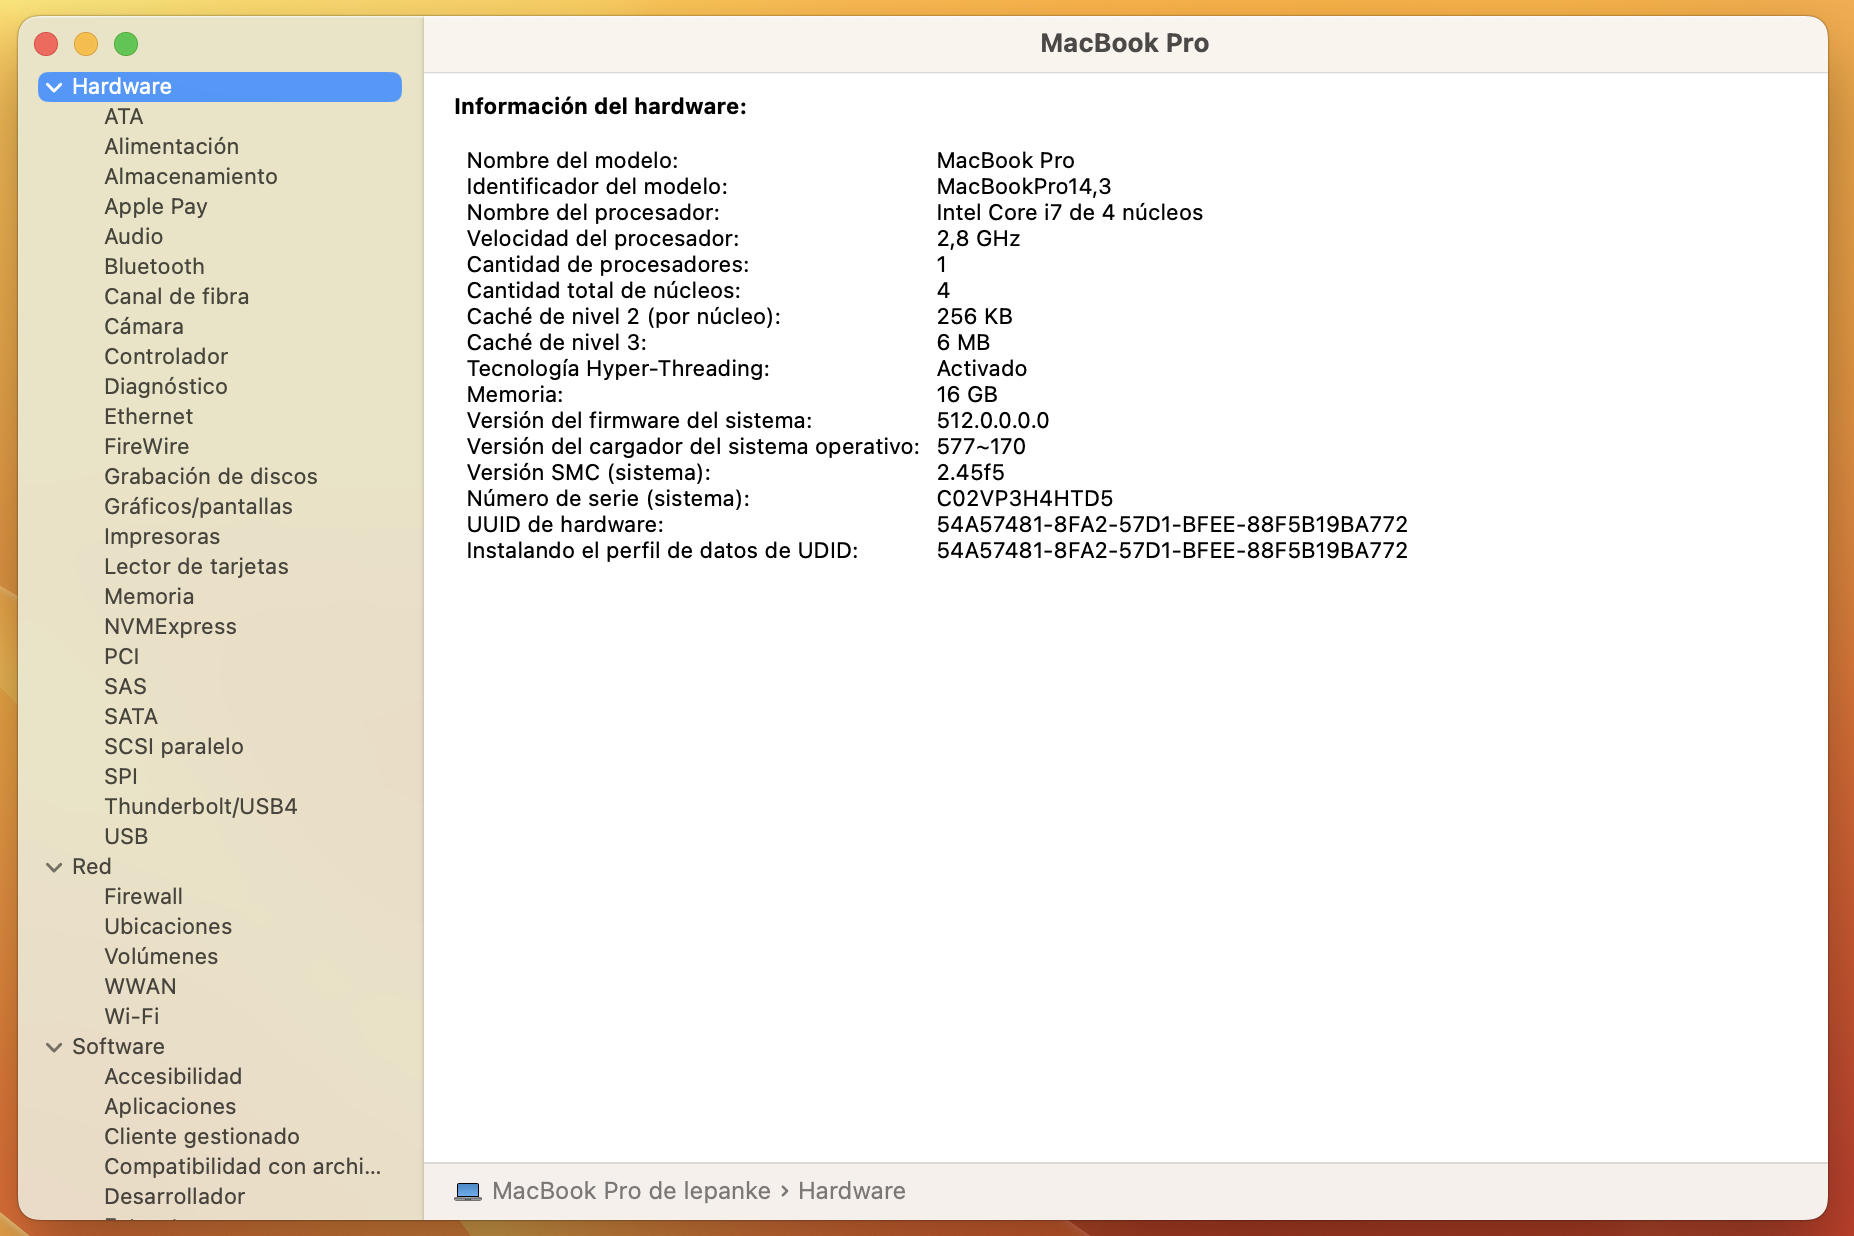Click the laptop icon in the path bar
The width and height of the screenshot is (1854, 1236).
pyautogui.click(x=467, y=1191)
